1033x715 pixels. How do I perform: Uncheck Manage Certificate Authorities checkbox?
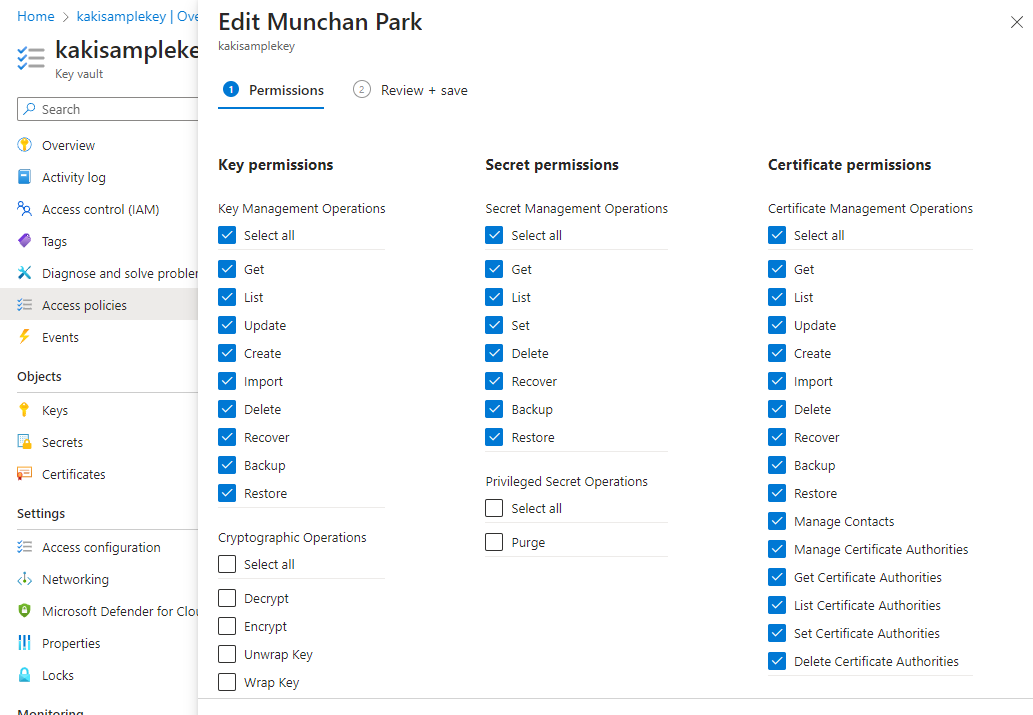click(777, 549)
